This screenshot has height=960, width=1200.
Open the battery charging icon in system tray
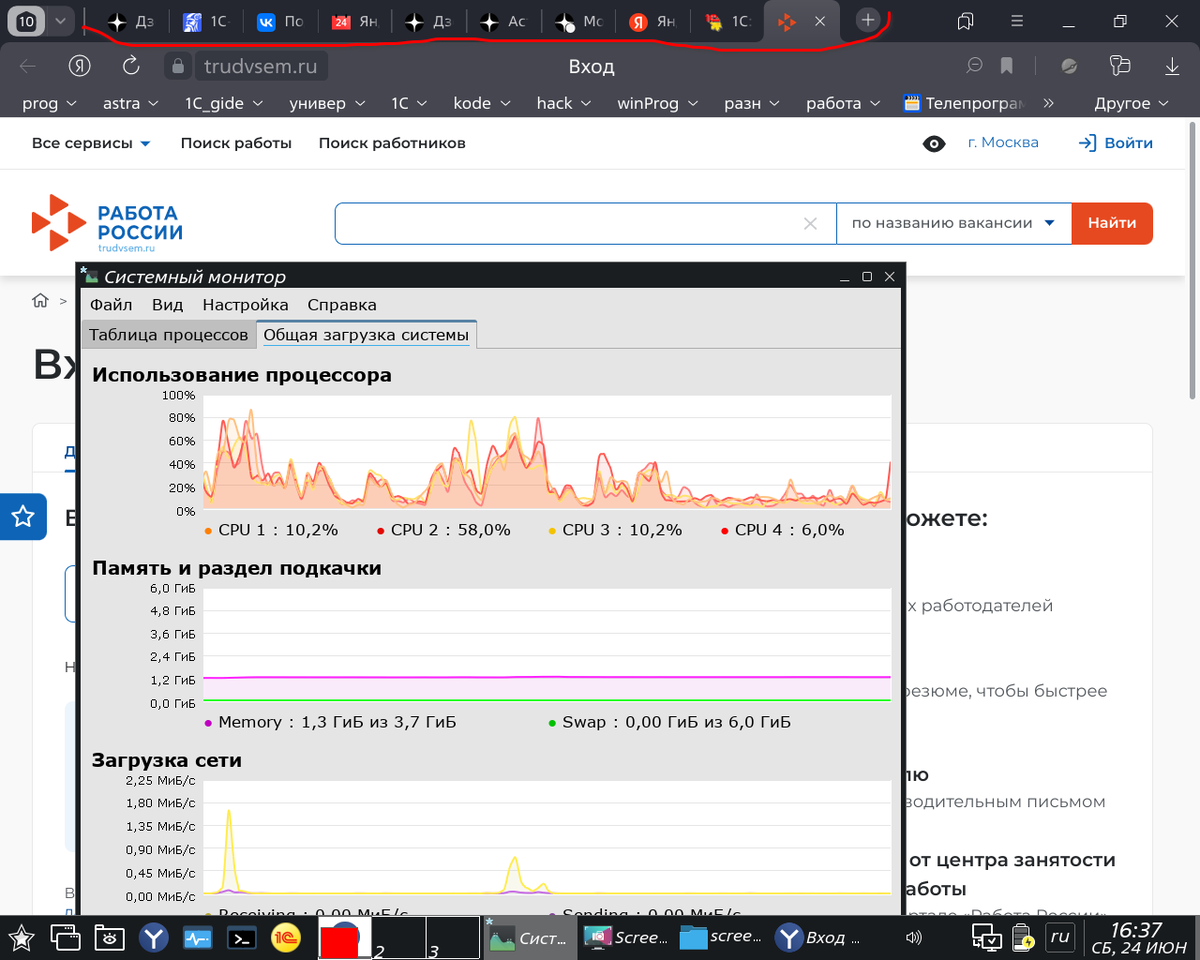click(1023, 938)
